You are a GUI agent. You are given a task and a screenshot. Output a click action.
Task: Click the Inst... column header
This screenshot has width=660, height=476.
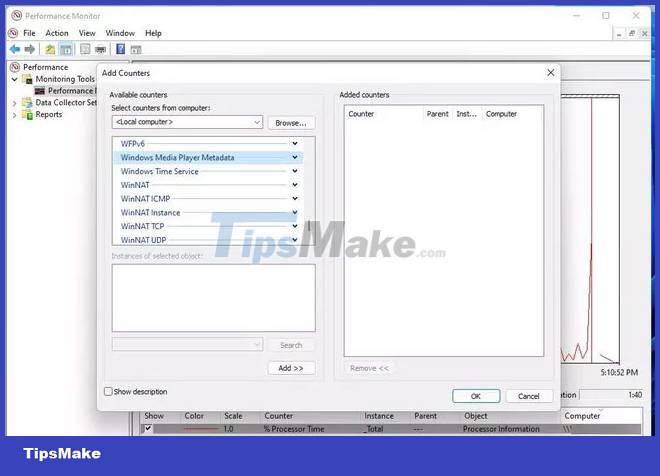tap(467, 114)
